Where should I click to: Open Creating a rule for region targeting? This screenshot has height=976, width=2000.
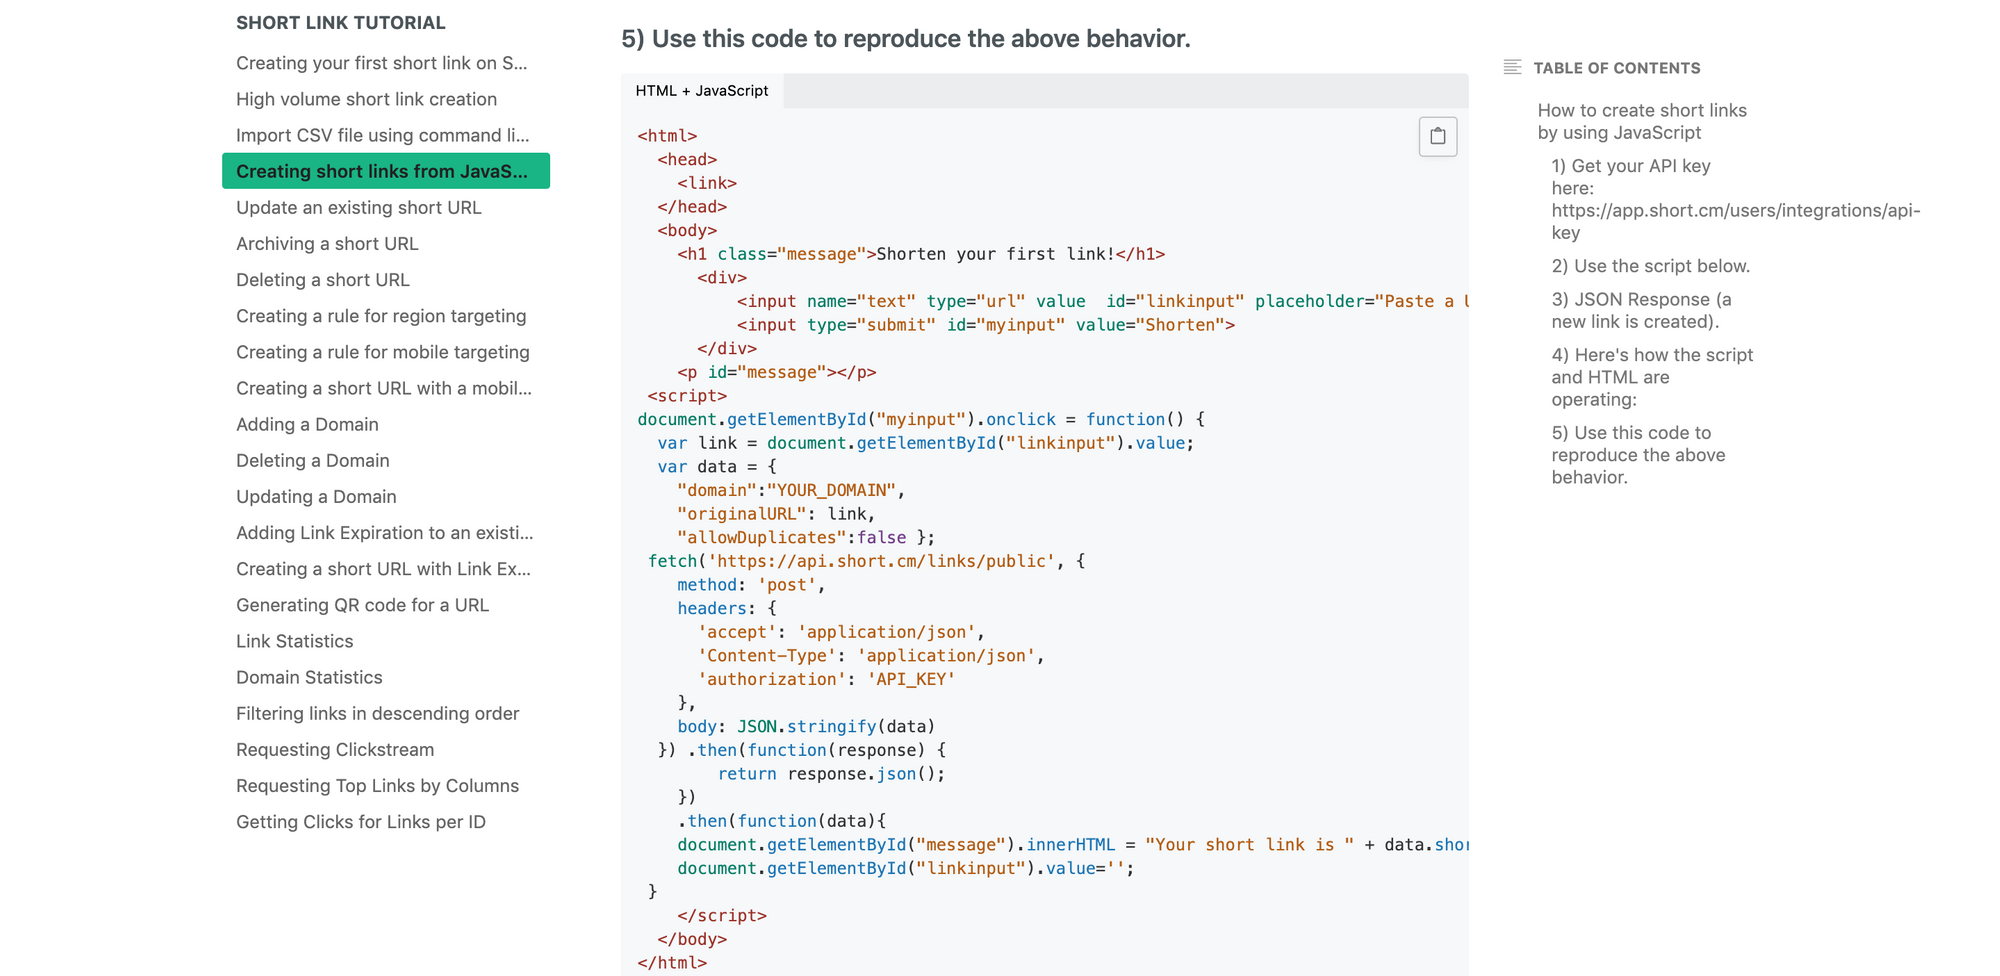[381, 316]
